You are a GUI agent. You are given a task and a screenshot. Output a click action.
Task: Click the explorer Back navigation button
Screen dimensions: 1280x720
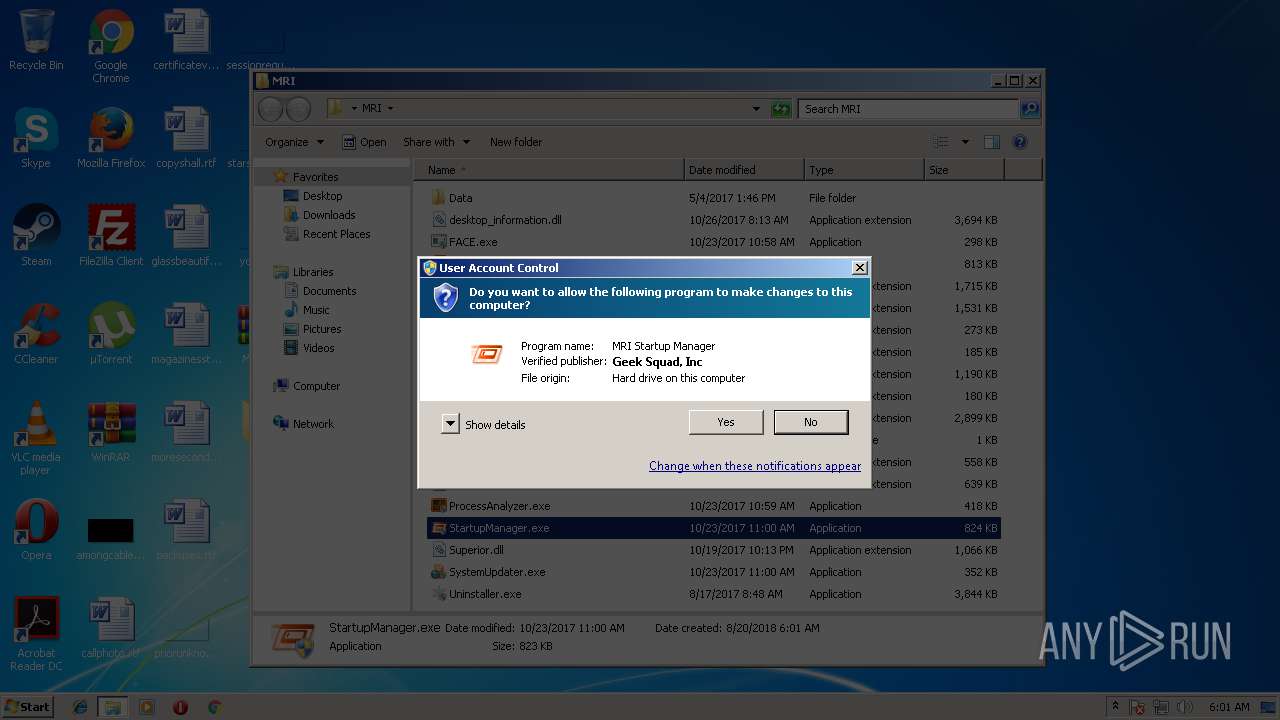point(271,109)
